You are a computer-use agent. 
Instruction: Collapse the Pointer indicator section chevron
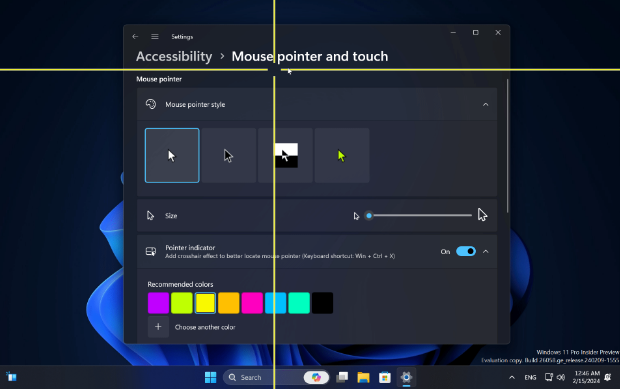[486, 251]
